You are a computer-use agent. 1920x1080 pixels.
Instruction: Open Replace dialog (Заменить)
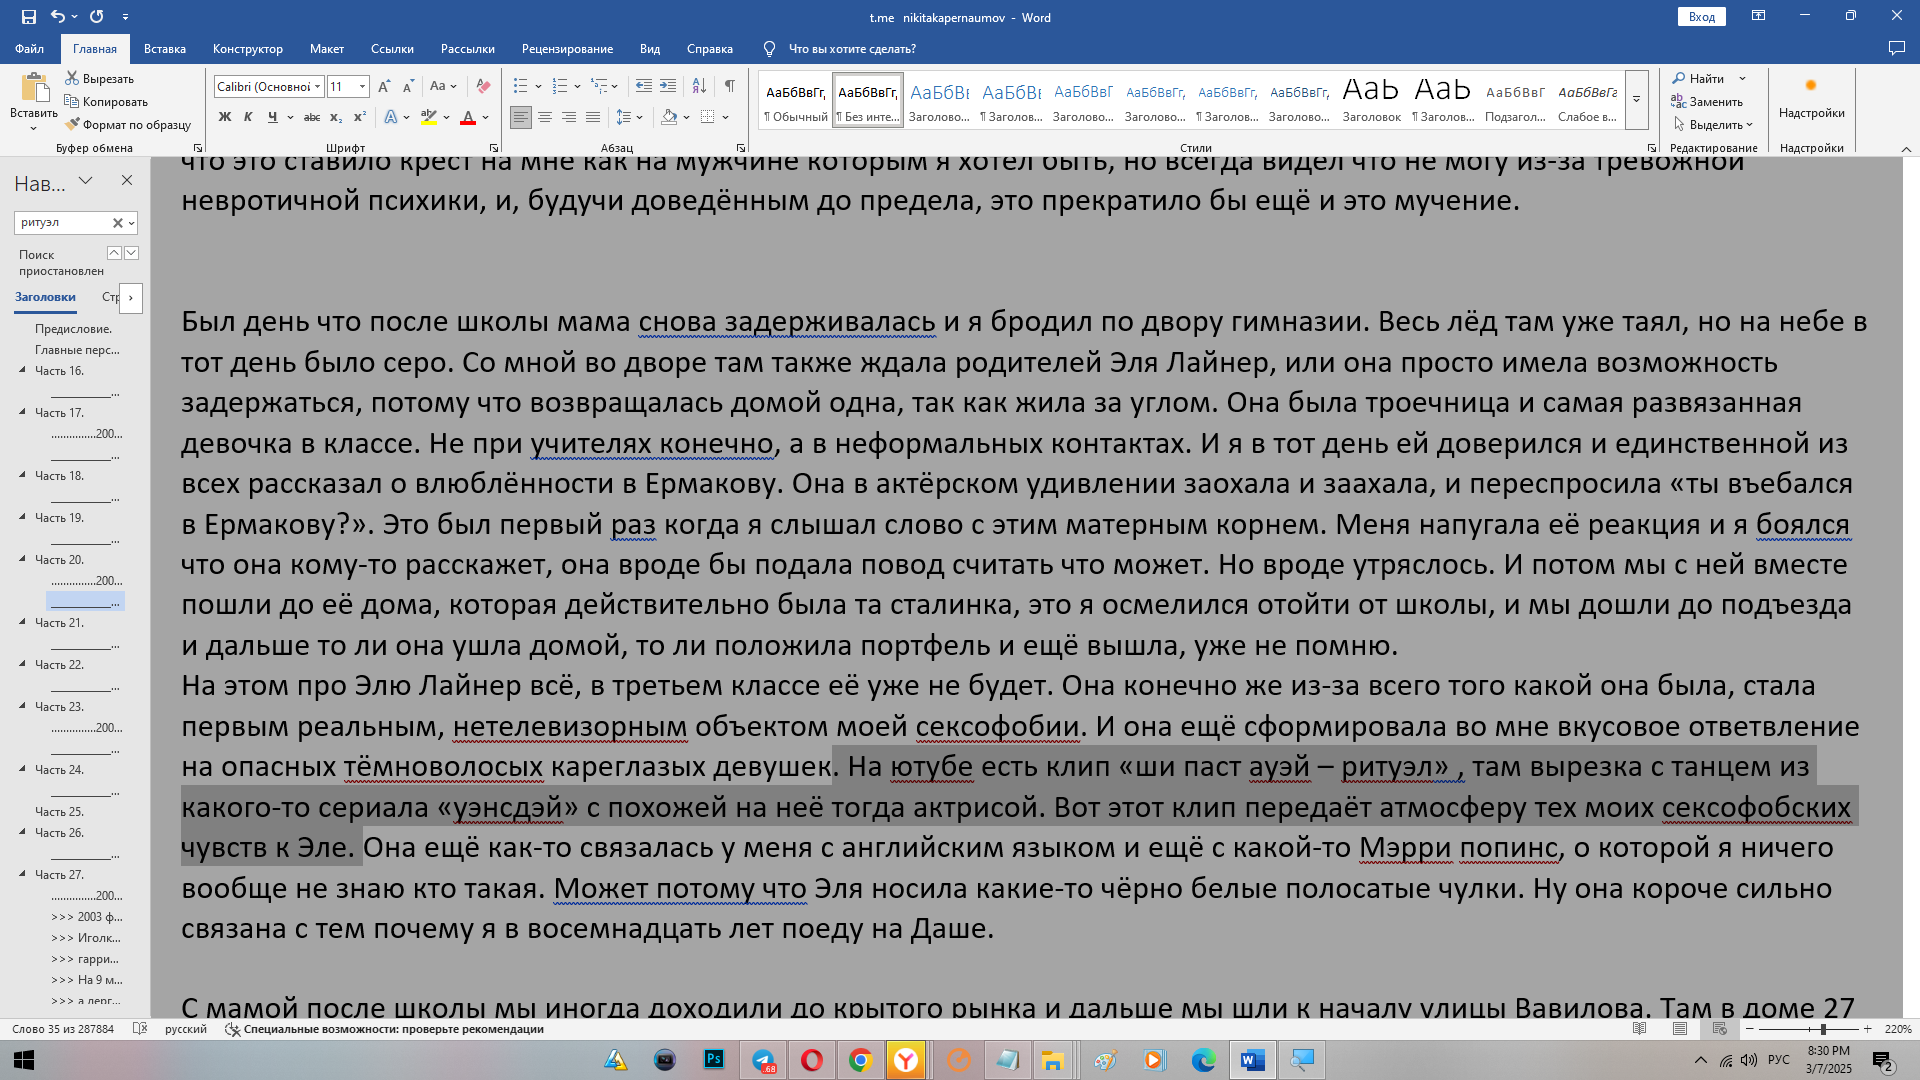(x=1707, y=102)
